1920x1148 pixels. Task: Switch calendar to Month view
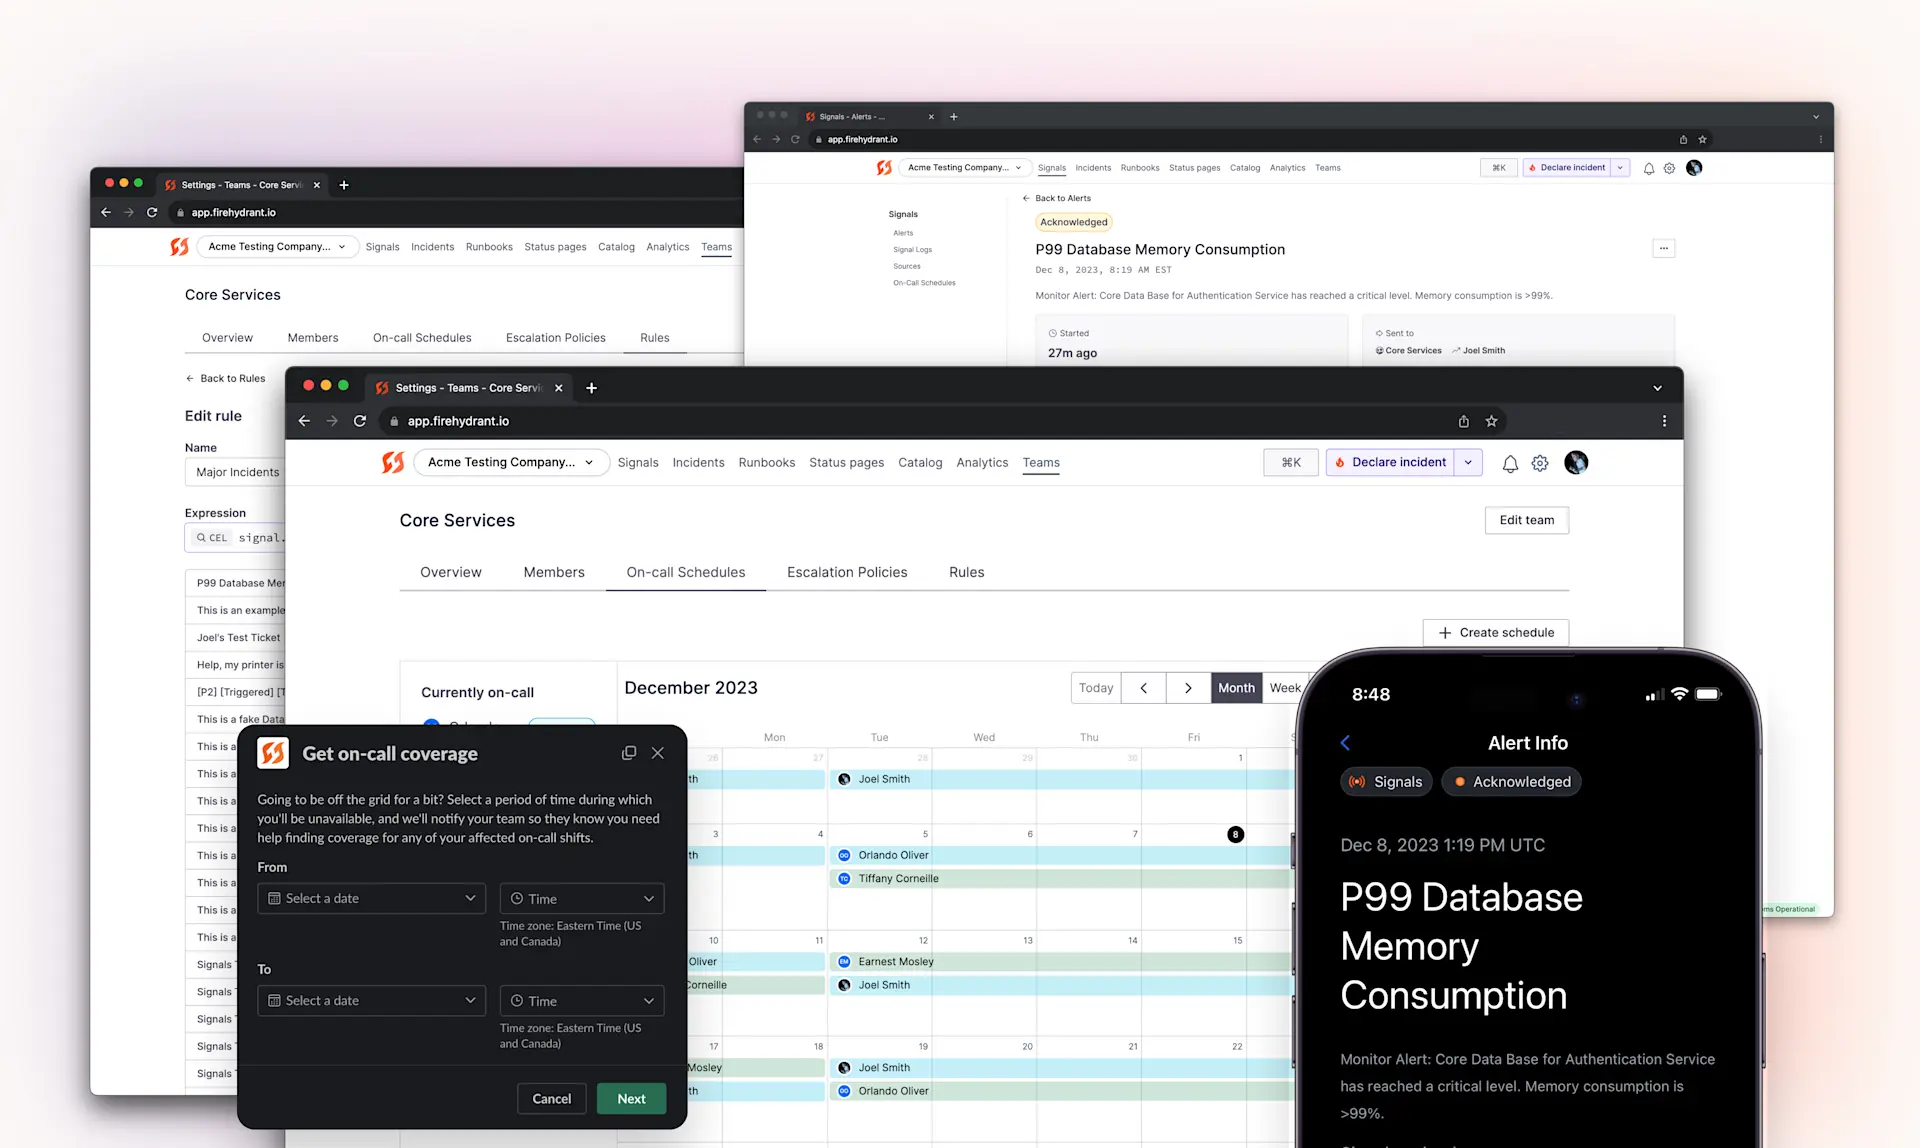pos(1236,688)
